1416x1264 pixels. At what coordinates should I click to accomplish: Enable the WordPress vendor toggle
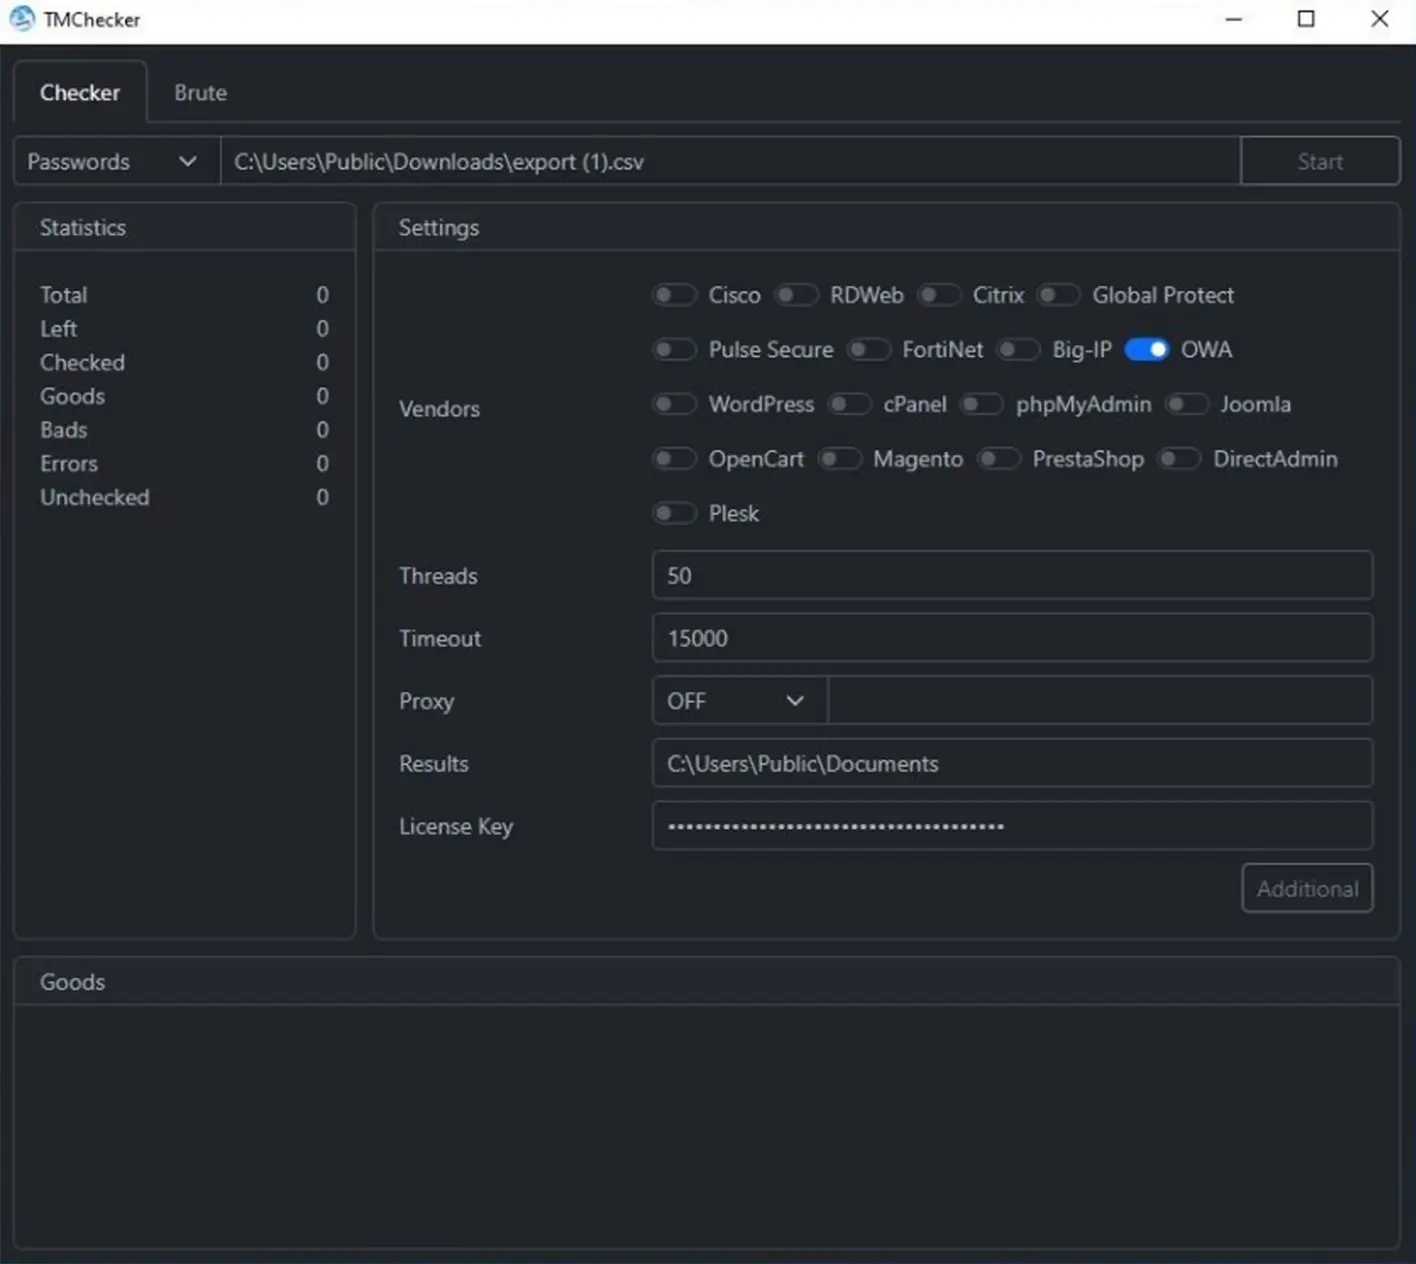coord(674,404)
